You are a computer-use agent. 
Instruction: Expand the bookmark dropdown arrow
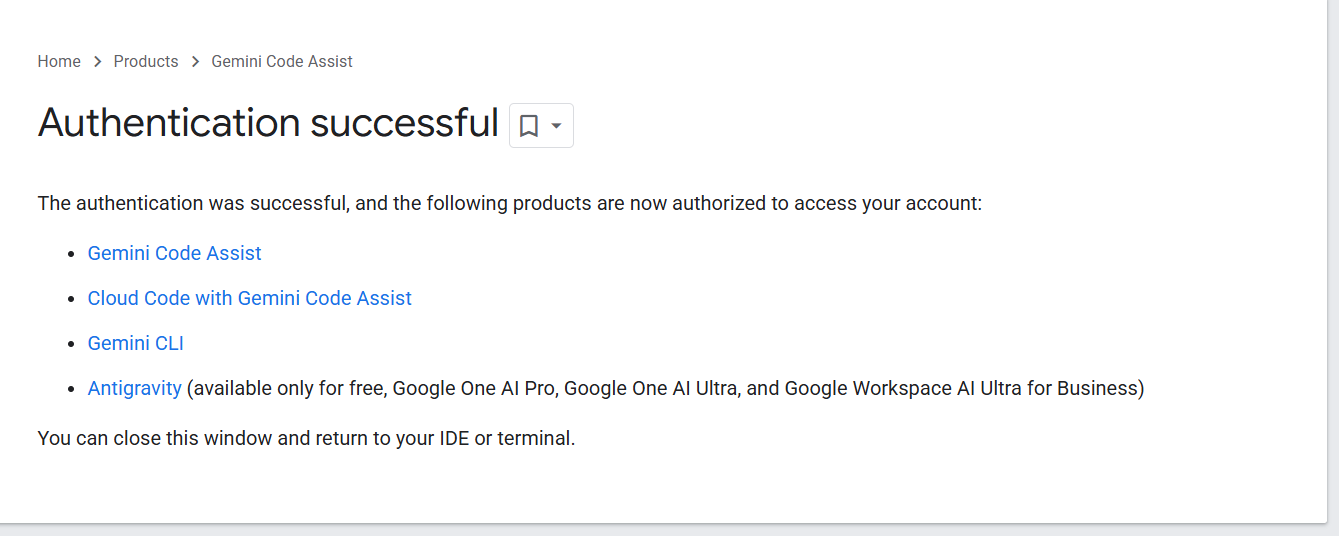coord(557,126)
